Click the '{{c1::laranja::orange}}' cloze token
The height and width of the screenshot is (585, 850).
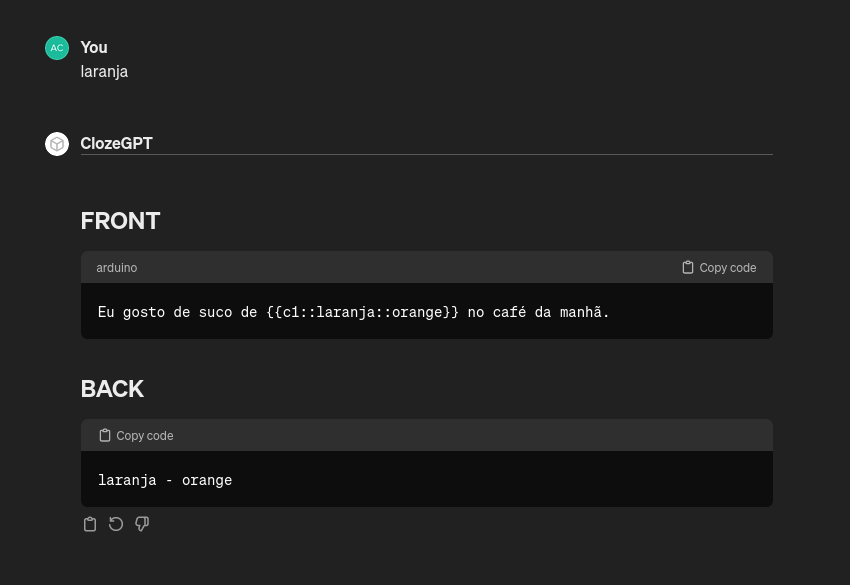click(x=362, y=312)
